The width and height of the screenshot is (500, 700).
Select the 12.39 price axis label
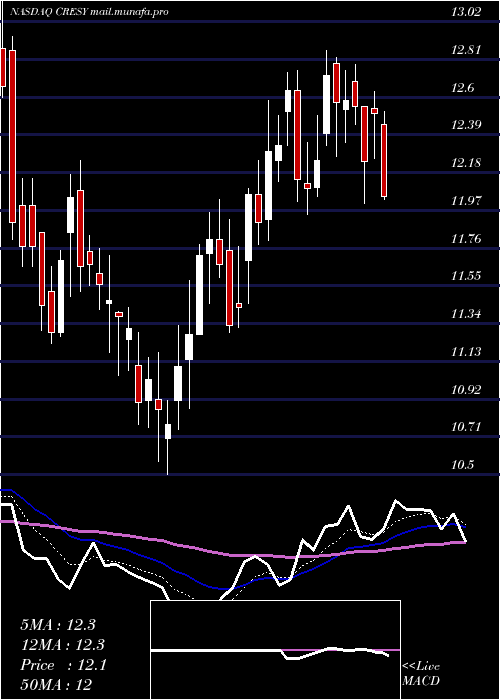point(466,125)
